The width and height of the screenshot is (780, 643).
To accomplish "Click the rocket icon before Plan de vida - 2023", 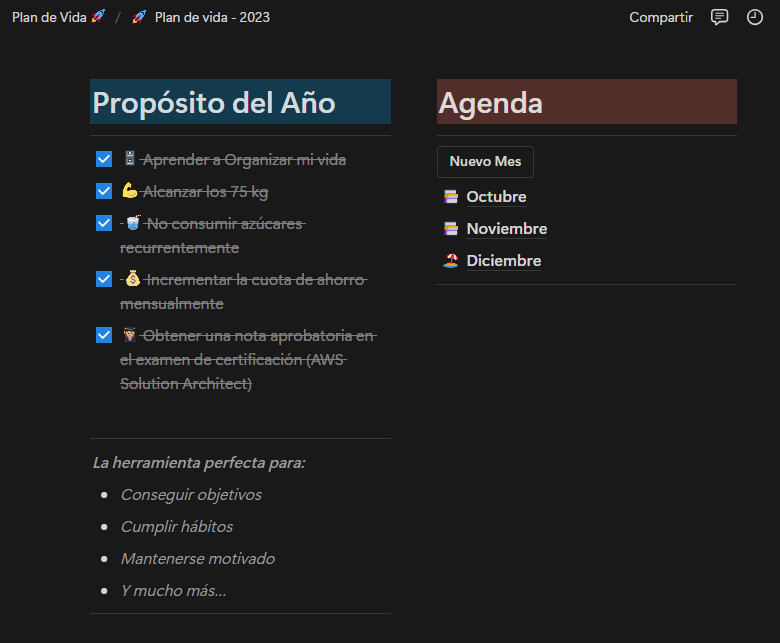I will pyautogui.click(x=139, y=17).
